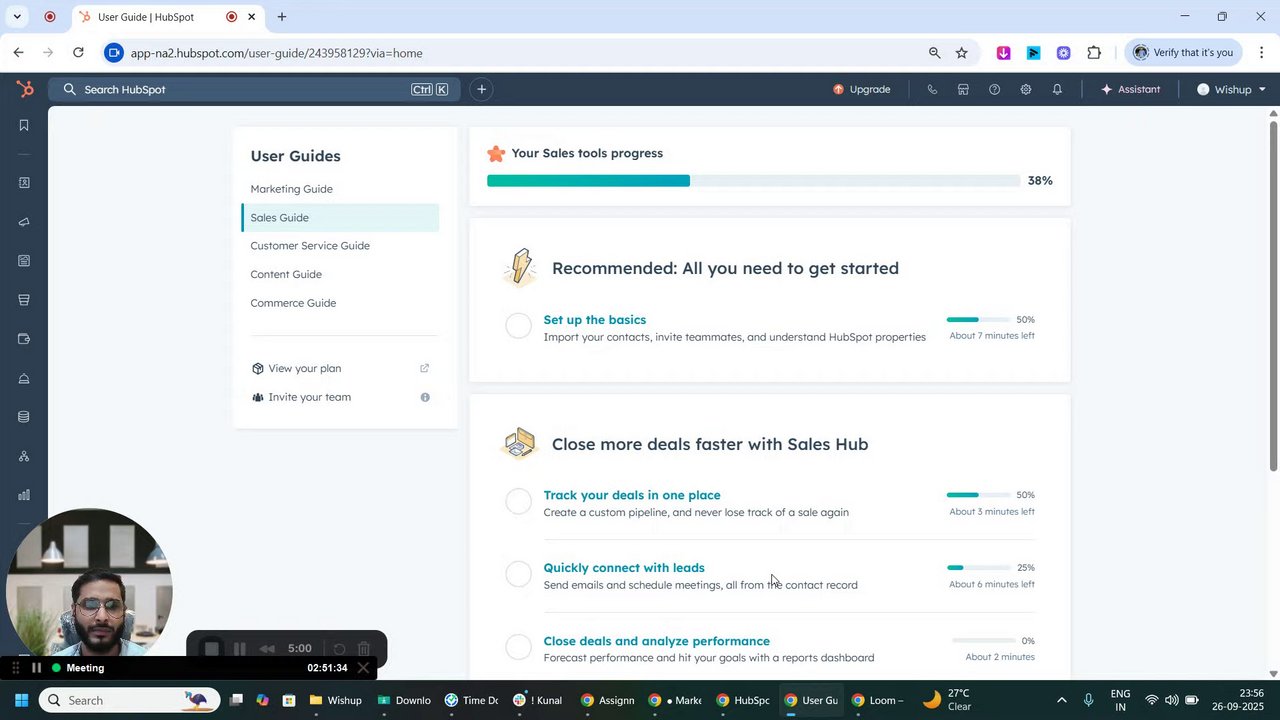Screen dimensions: 1280x720
Task: Click the browser address bar URL
Action: pyautogui.click(x=276, y=53)
